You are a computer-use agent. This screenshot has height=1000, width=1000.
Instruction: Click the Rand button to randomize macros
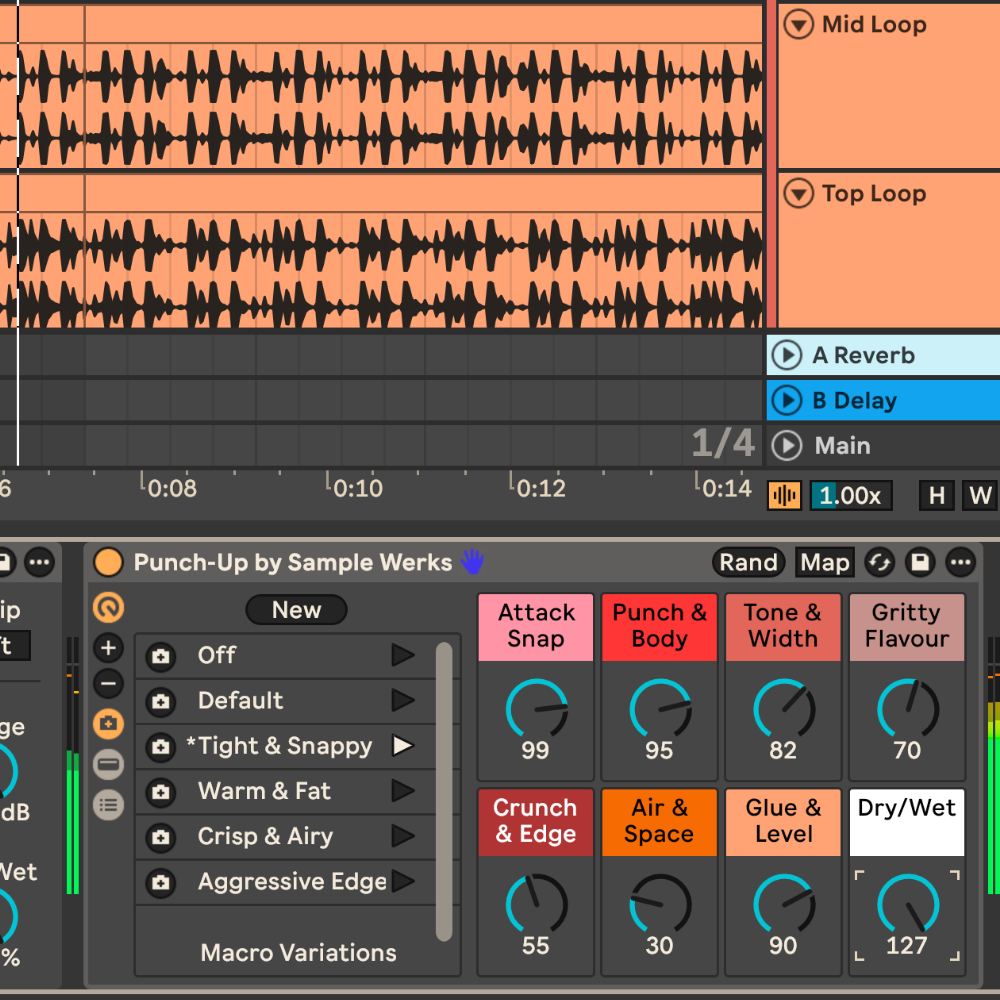pyautogui.click(x=748, y=563)
